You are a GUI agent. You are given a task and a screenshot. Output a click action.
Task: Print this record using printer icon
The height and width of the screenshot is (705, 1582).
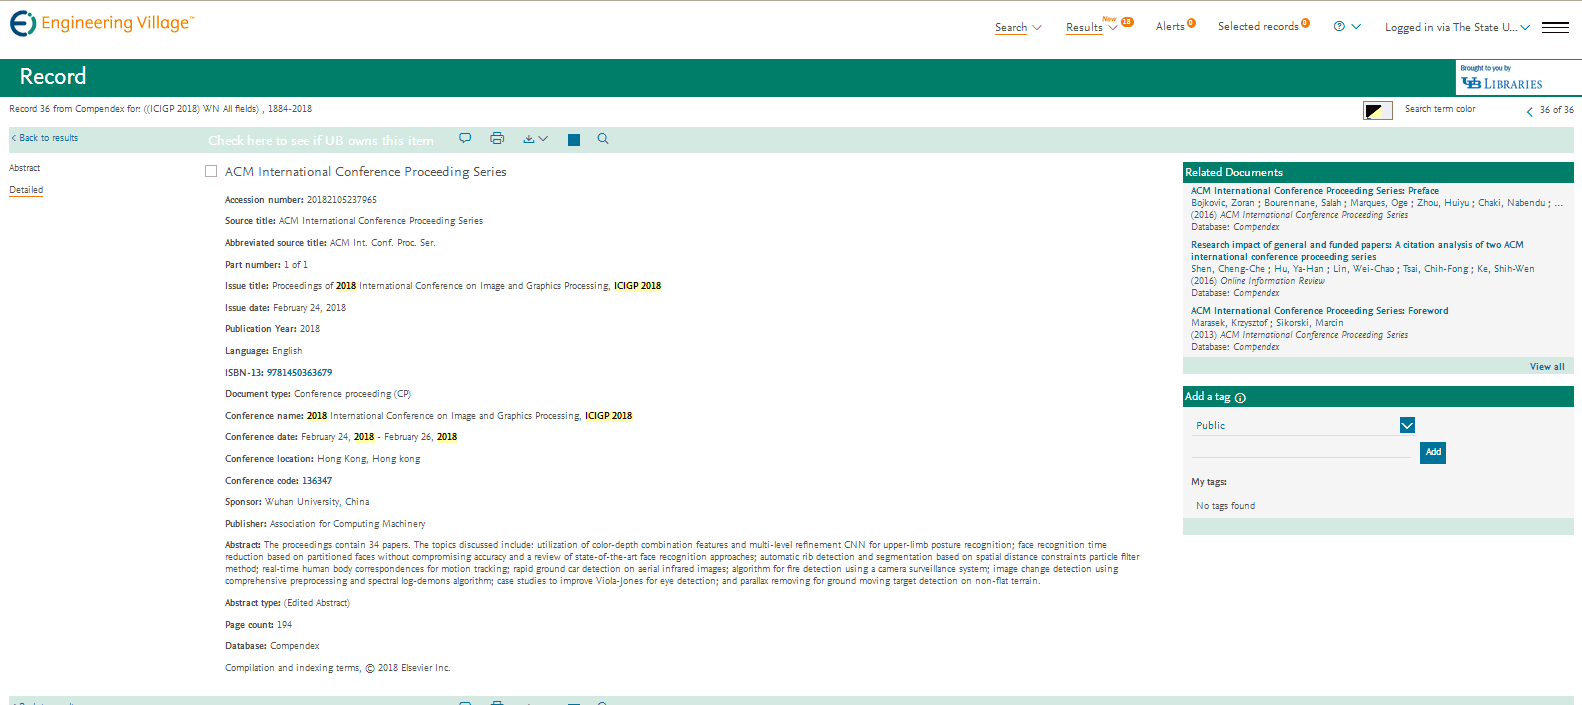pos(497,139)
